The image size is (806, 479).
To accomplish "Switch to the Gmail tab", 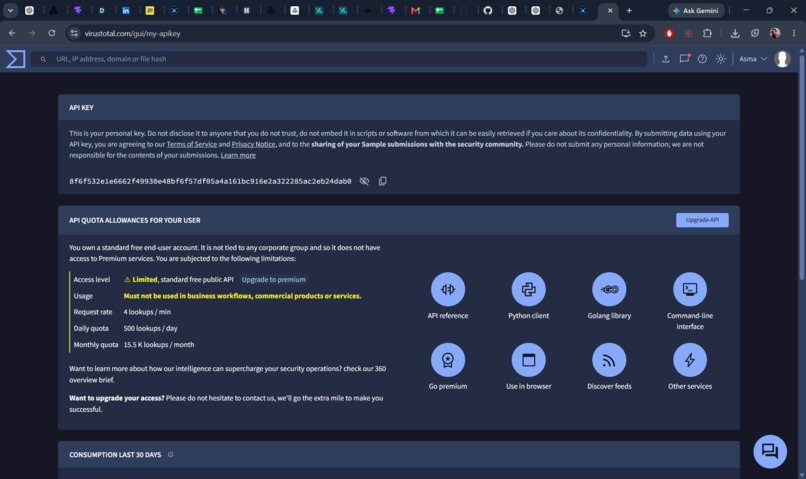I will tap(415, 10).
